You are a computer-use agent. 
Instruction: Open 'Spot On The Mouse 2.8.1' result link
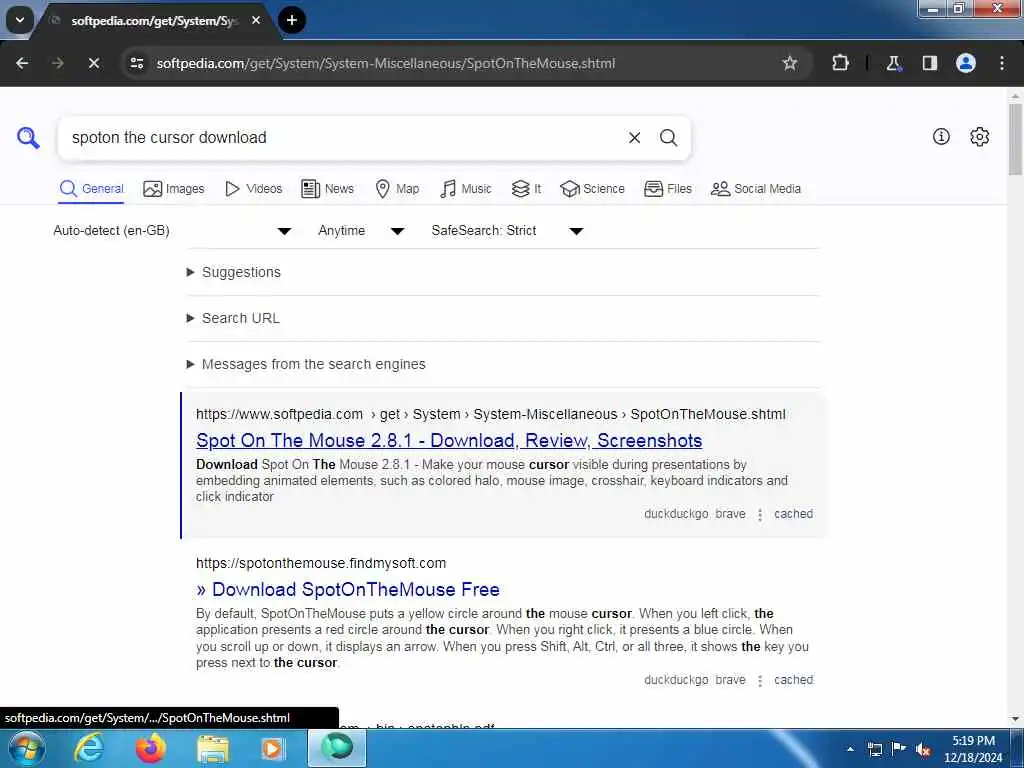449,441
